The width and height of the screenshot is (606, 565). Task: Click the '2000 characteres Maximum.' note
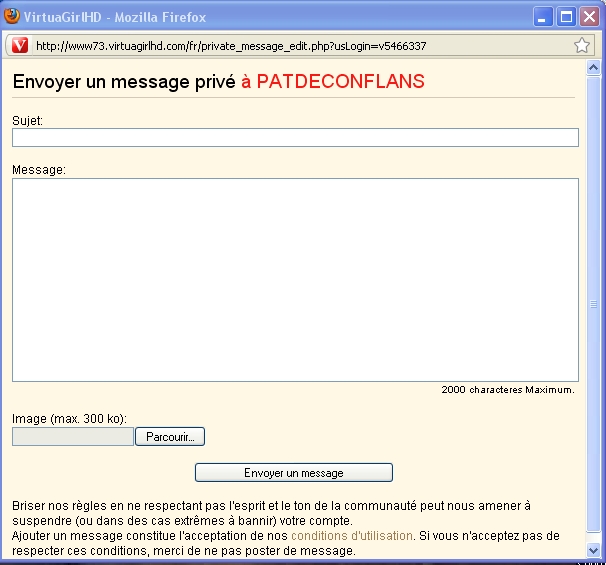(x=508, y=390)
